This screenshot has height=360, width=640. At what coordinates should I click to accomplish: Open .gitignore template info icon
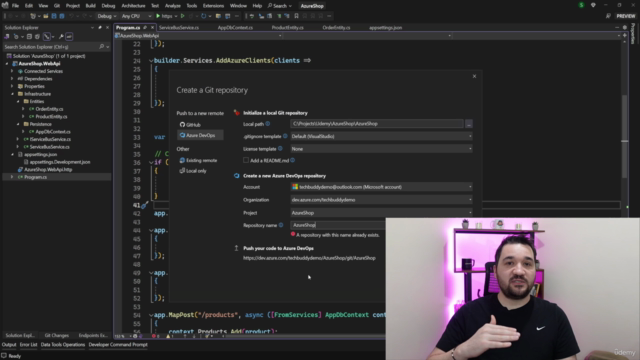click(285, 136)
